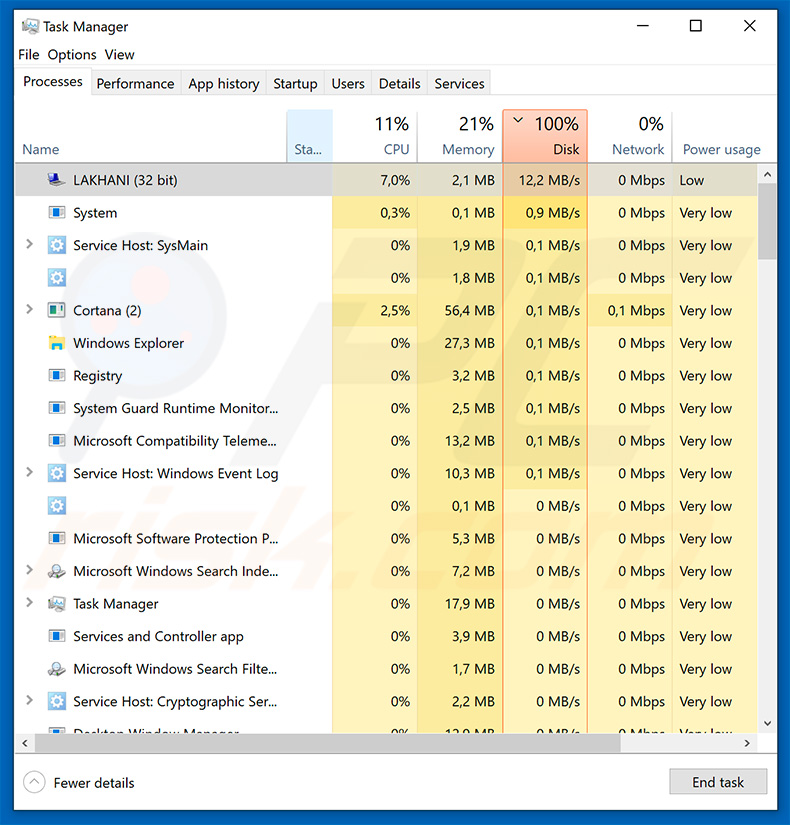The image size is (790, 825).
Task: Expand the Task Manager process group
Action: click(29, 603)
